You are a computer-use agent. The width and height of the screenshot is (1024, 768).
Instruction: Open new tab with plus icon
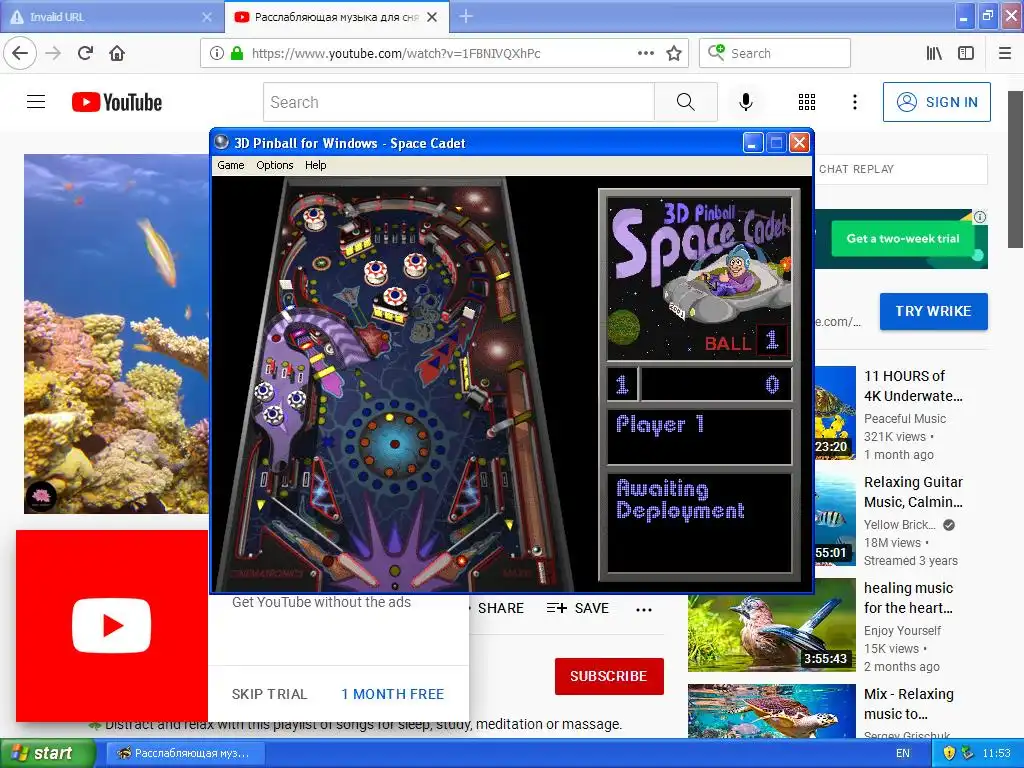click(466, 16)
